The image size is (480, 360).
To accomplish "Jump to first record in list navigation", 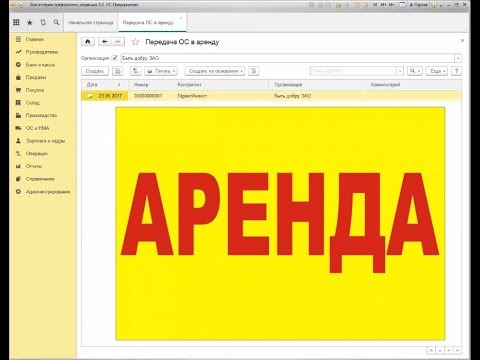I will click(x=431, y=350).
